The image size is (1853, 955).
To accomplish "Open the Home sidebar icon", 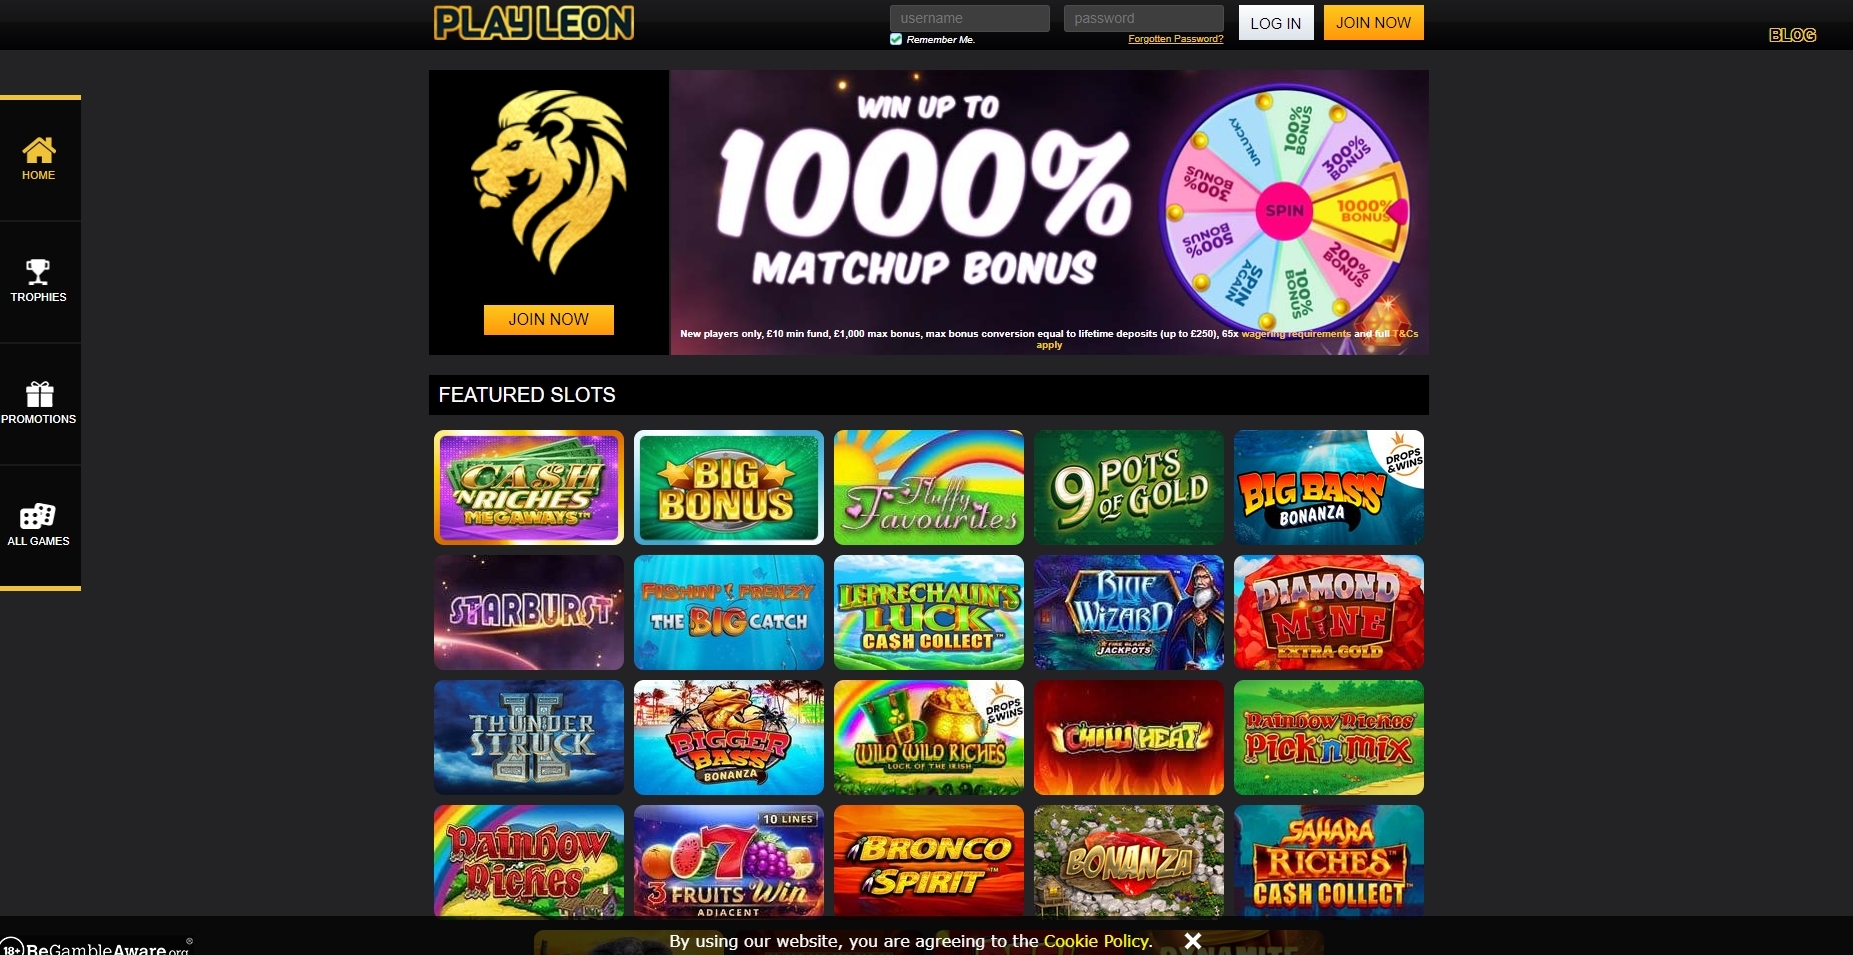I will (x=39, y=150).
